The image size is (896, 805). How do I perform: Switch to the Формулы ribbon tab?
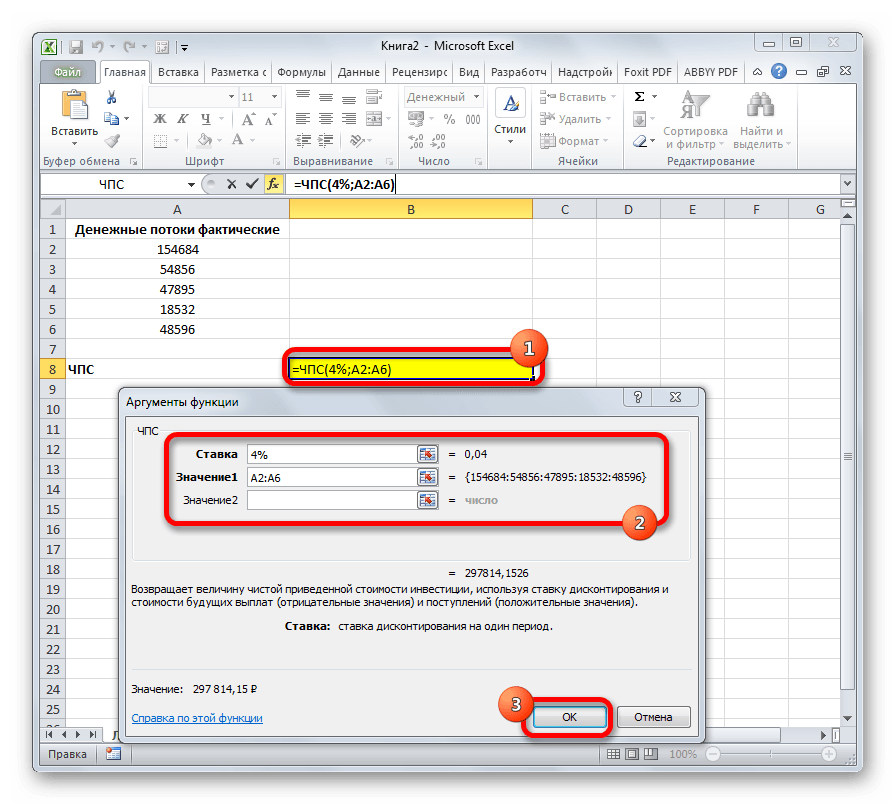pyautogui.click(x=301, y=72)
